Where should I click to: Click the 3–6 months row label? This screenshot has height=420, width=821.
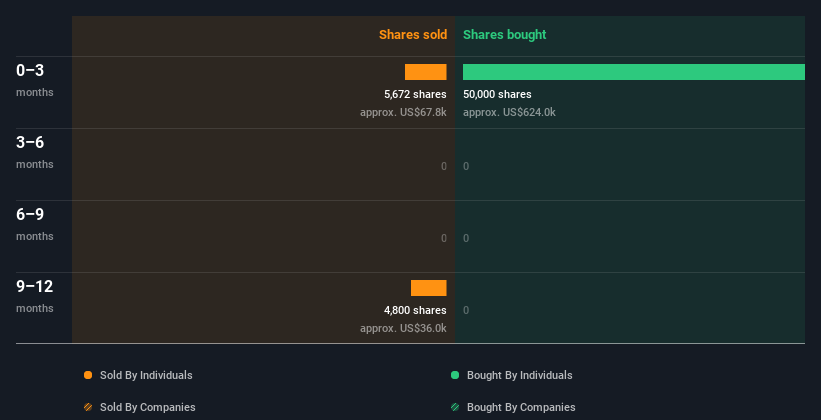point(35,152)
